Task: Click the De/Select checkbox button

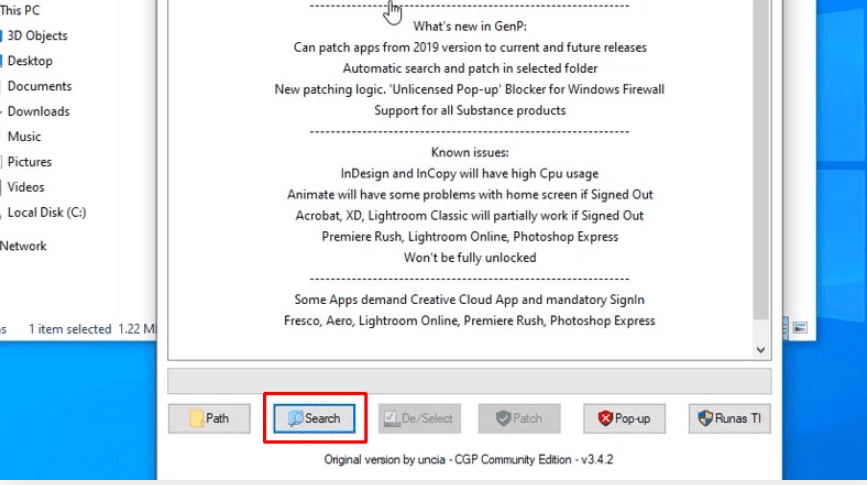Action: click(x=417, y=418)
